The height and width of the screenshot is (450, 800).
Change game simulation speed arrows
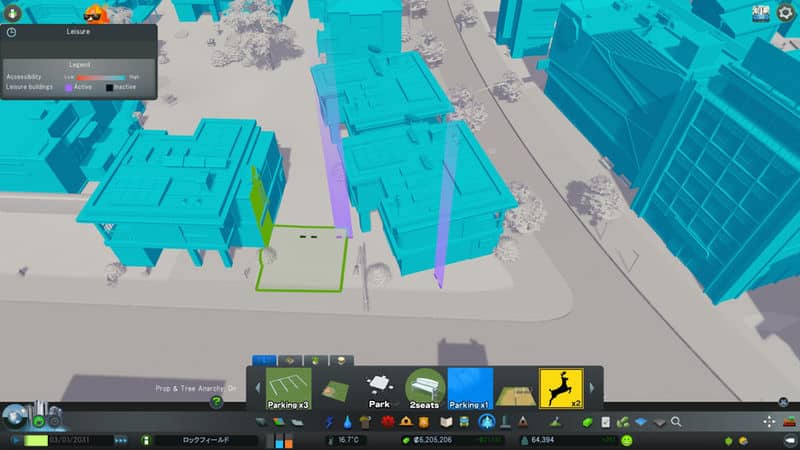click(121, 440)
